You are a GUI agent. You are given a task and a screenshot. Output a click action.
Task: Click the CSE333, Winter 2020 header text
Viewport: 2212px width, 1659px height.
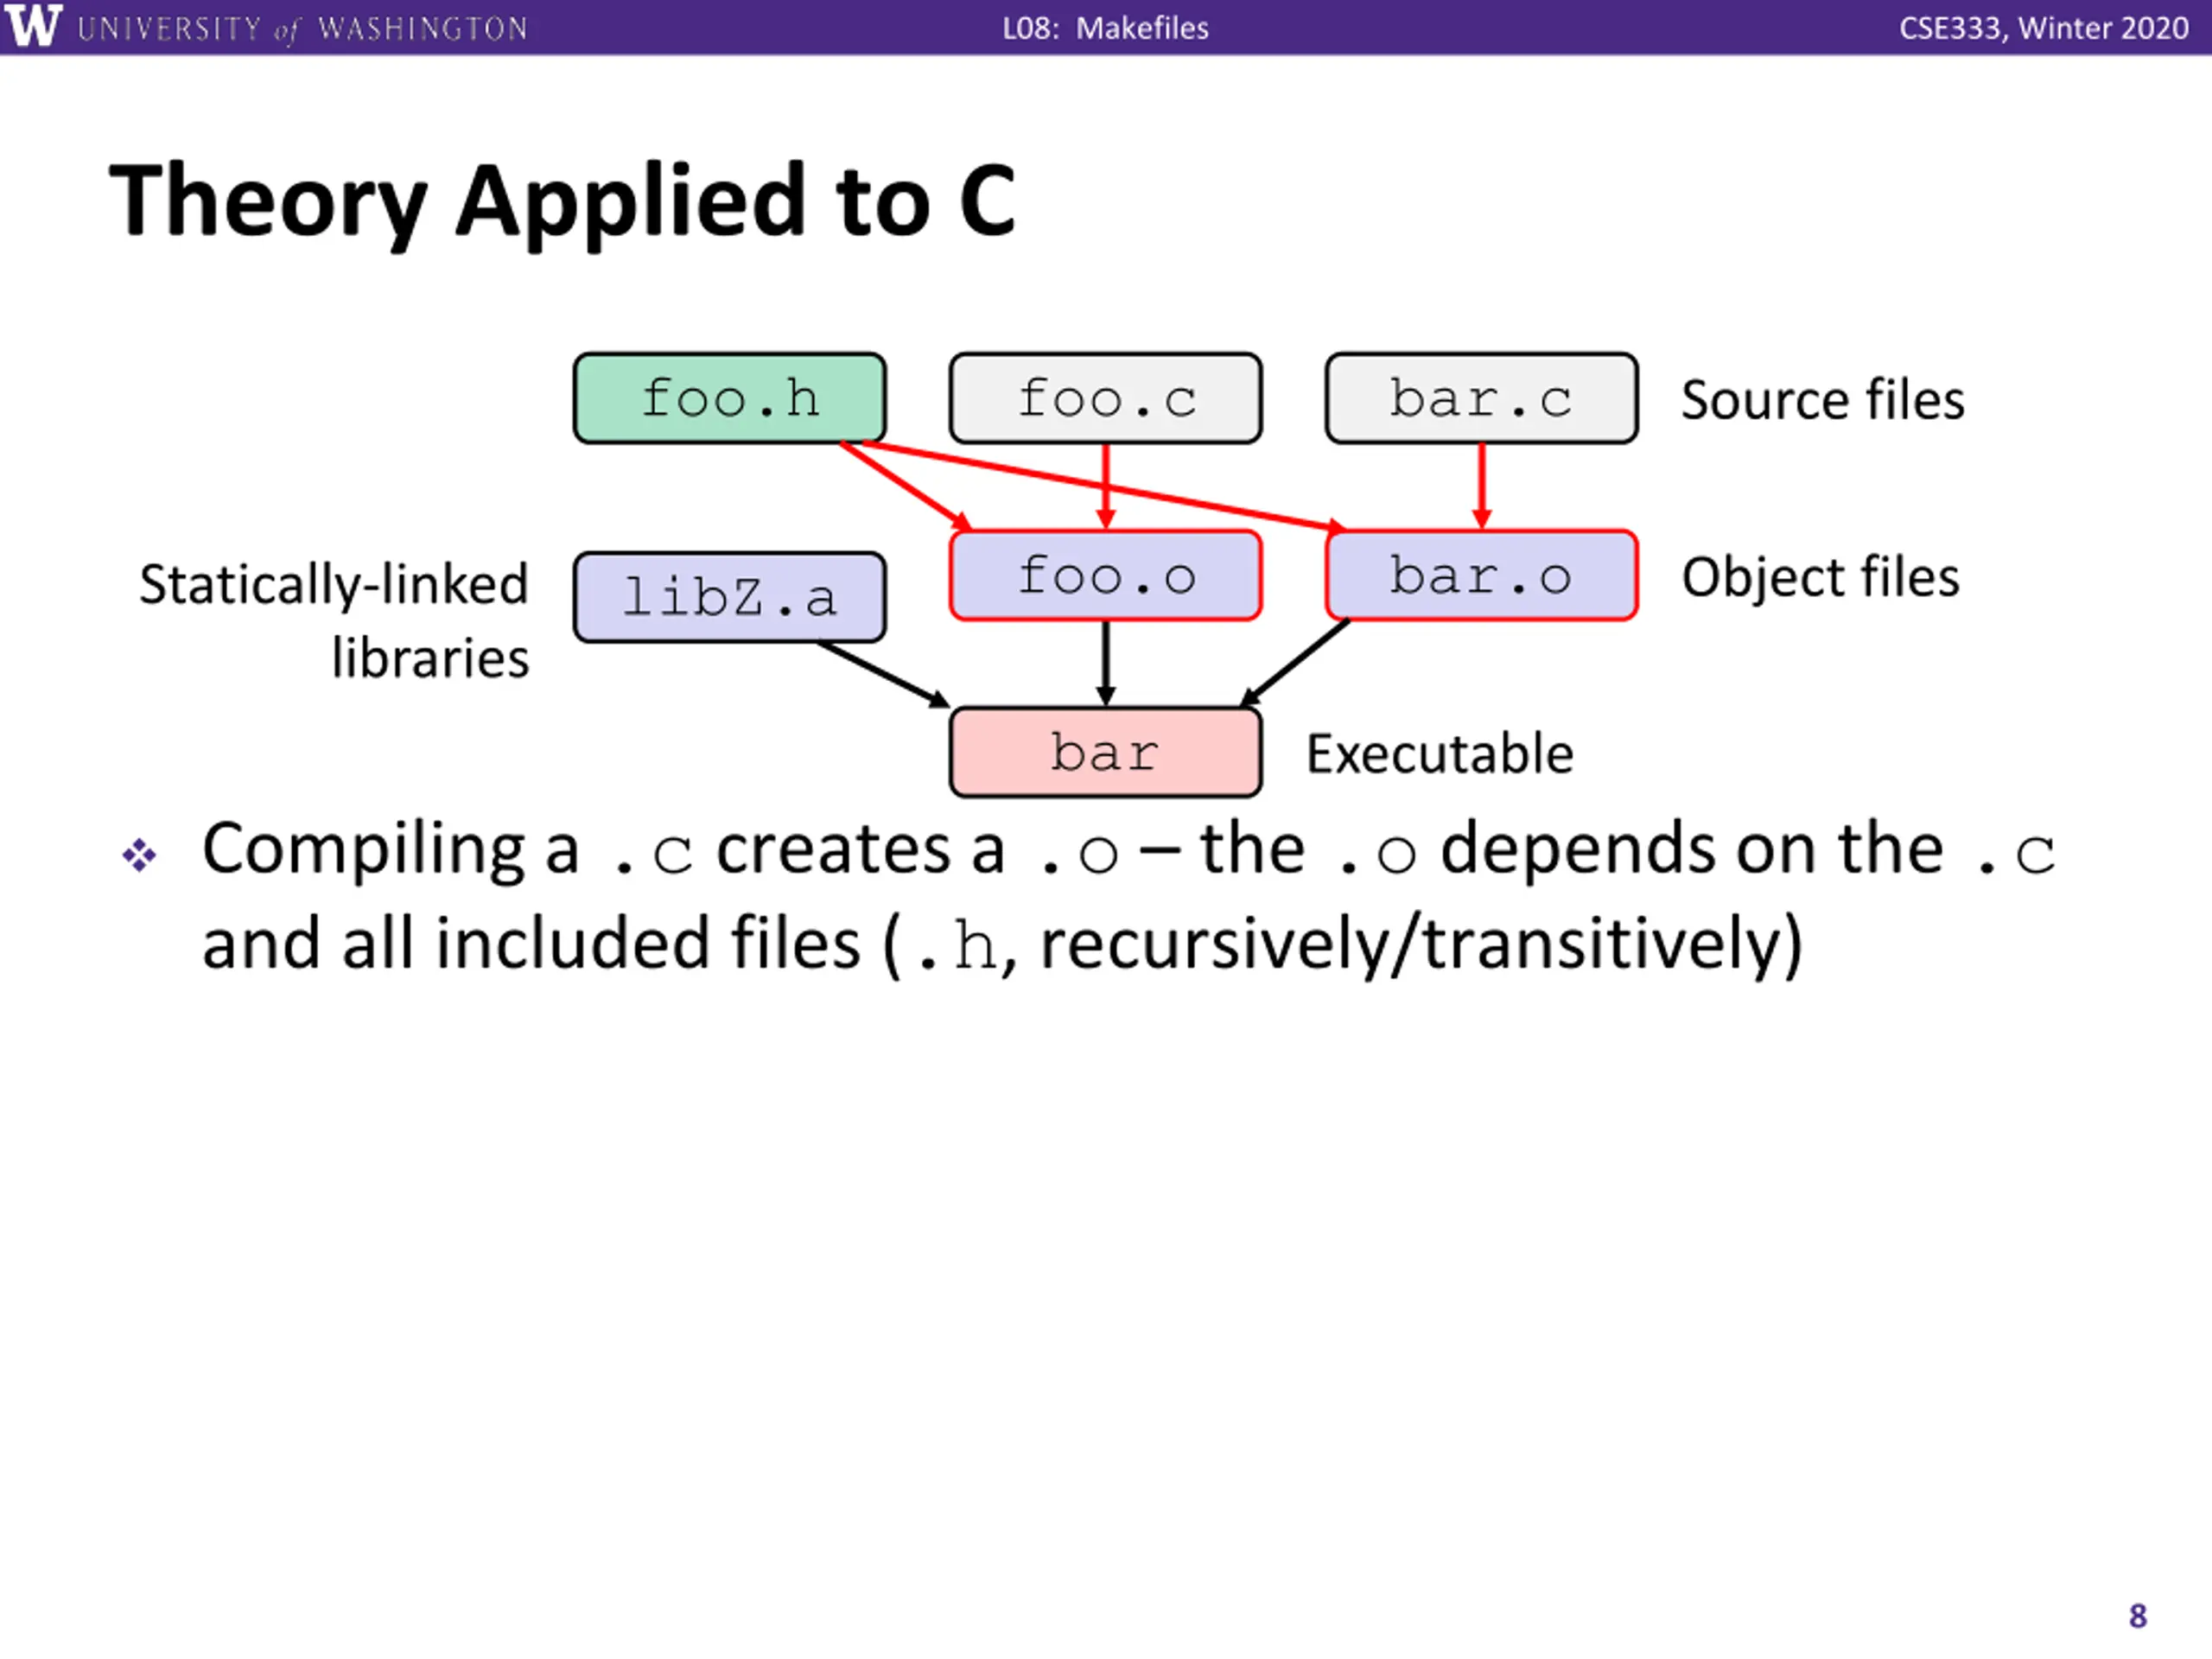[x=2043, y=28]
